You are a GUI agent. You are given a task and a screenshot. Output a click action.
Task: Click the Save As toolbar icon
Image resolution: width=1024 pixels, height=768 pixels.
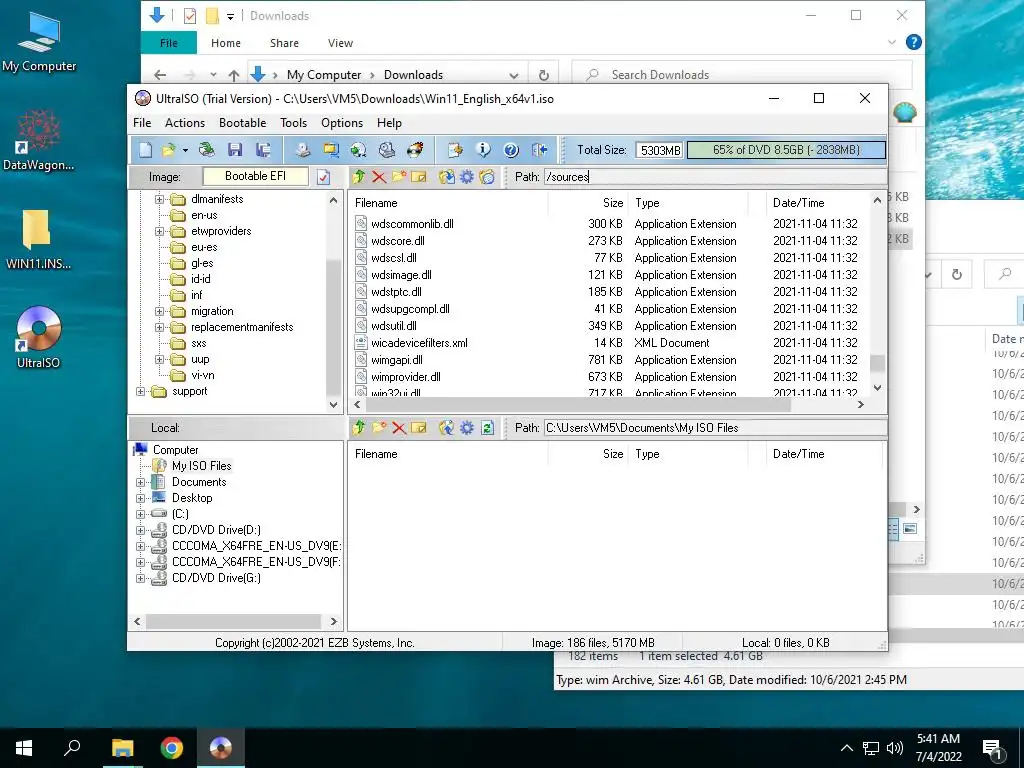263,150
